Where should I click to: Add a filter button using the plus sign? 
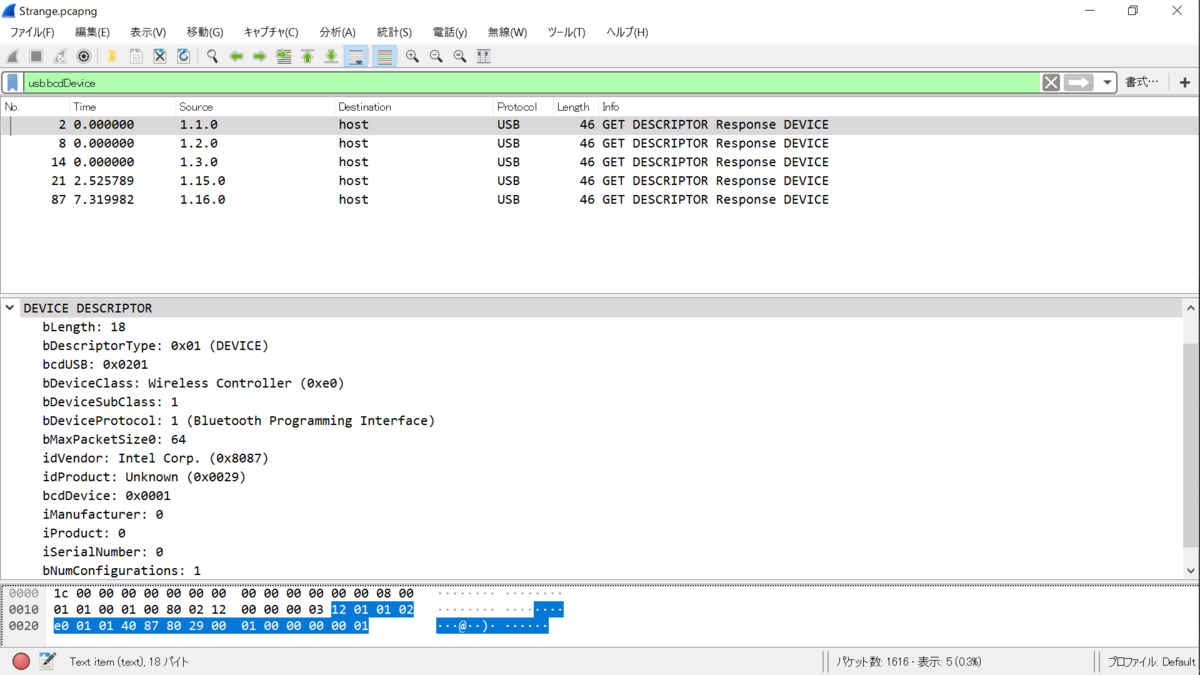pos(1186,81)
